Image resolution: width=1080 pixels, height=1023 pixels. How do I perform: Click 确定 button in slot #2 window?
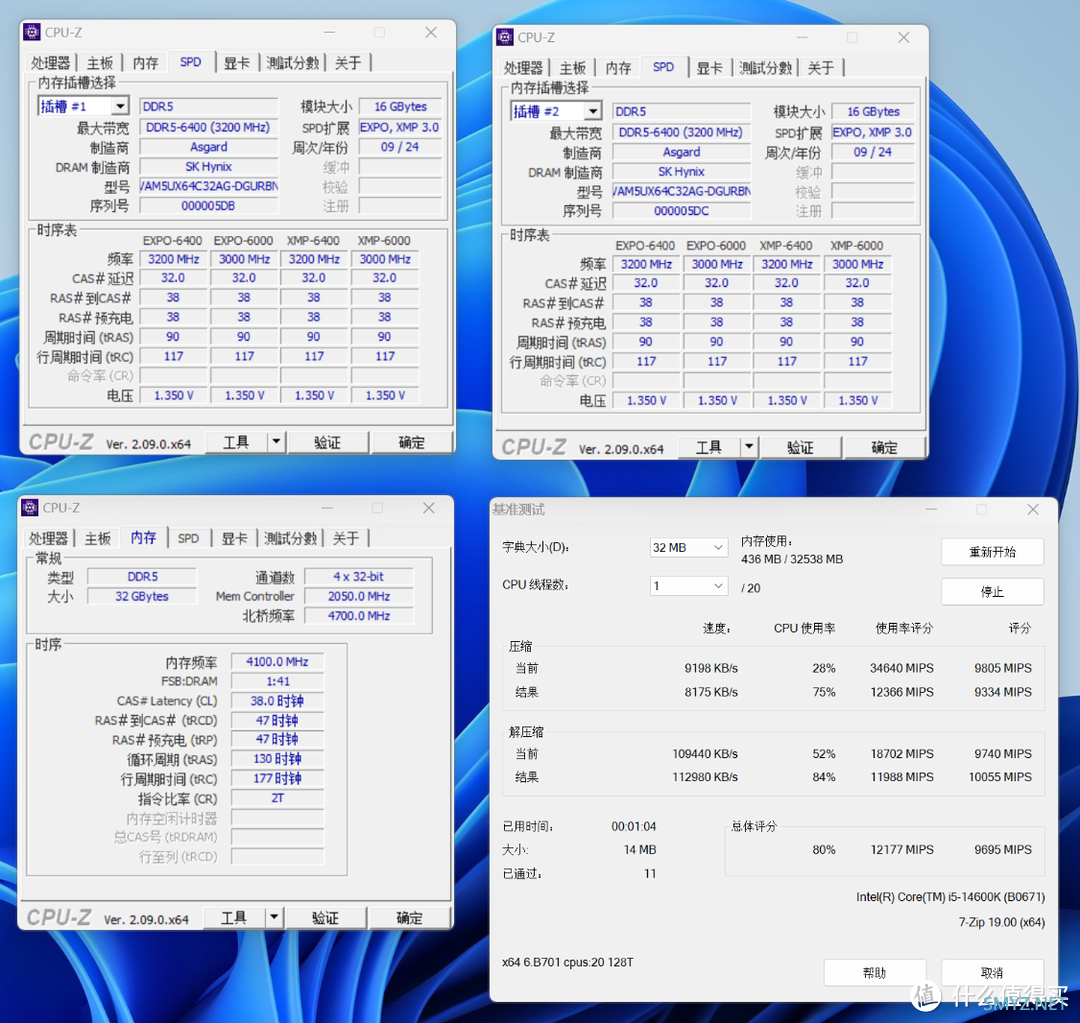(x=884, y=446)
